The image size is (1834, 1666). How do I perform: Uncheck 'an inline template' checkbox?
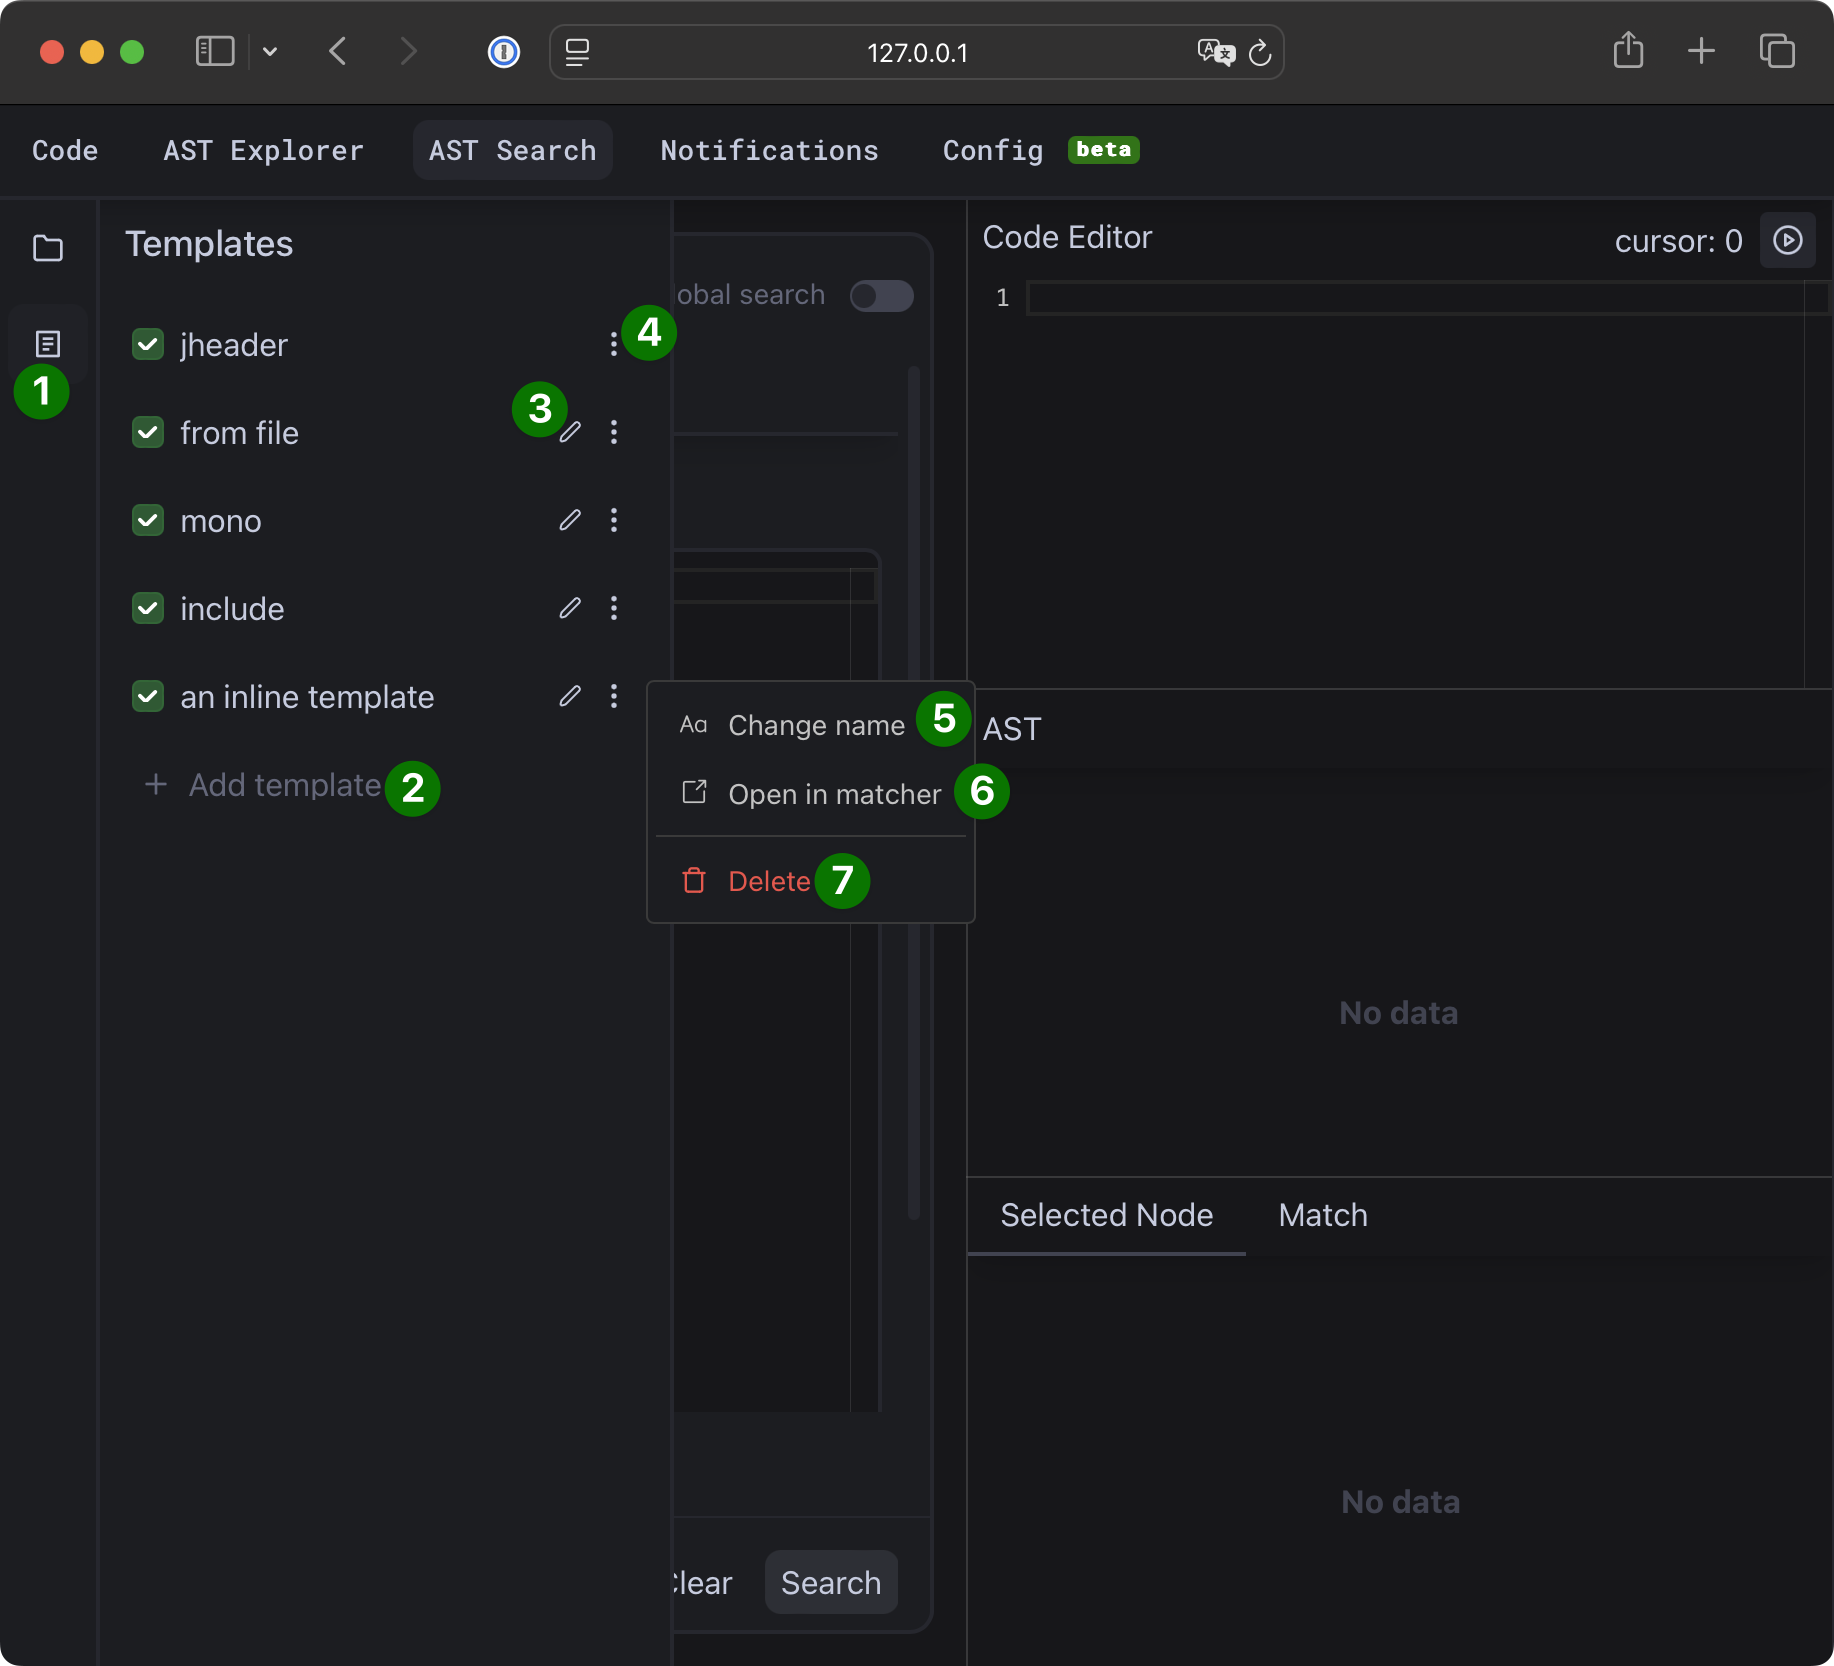tap(148, 696)
